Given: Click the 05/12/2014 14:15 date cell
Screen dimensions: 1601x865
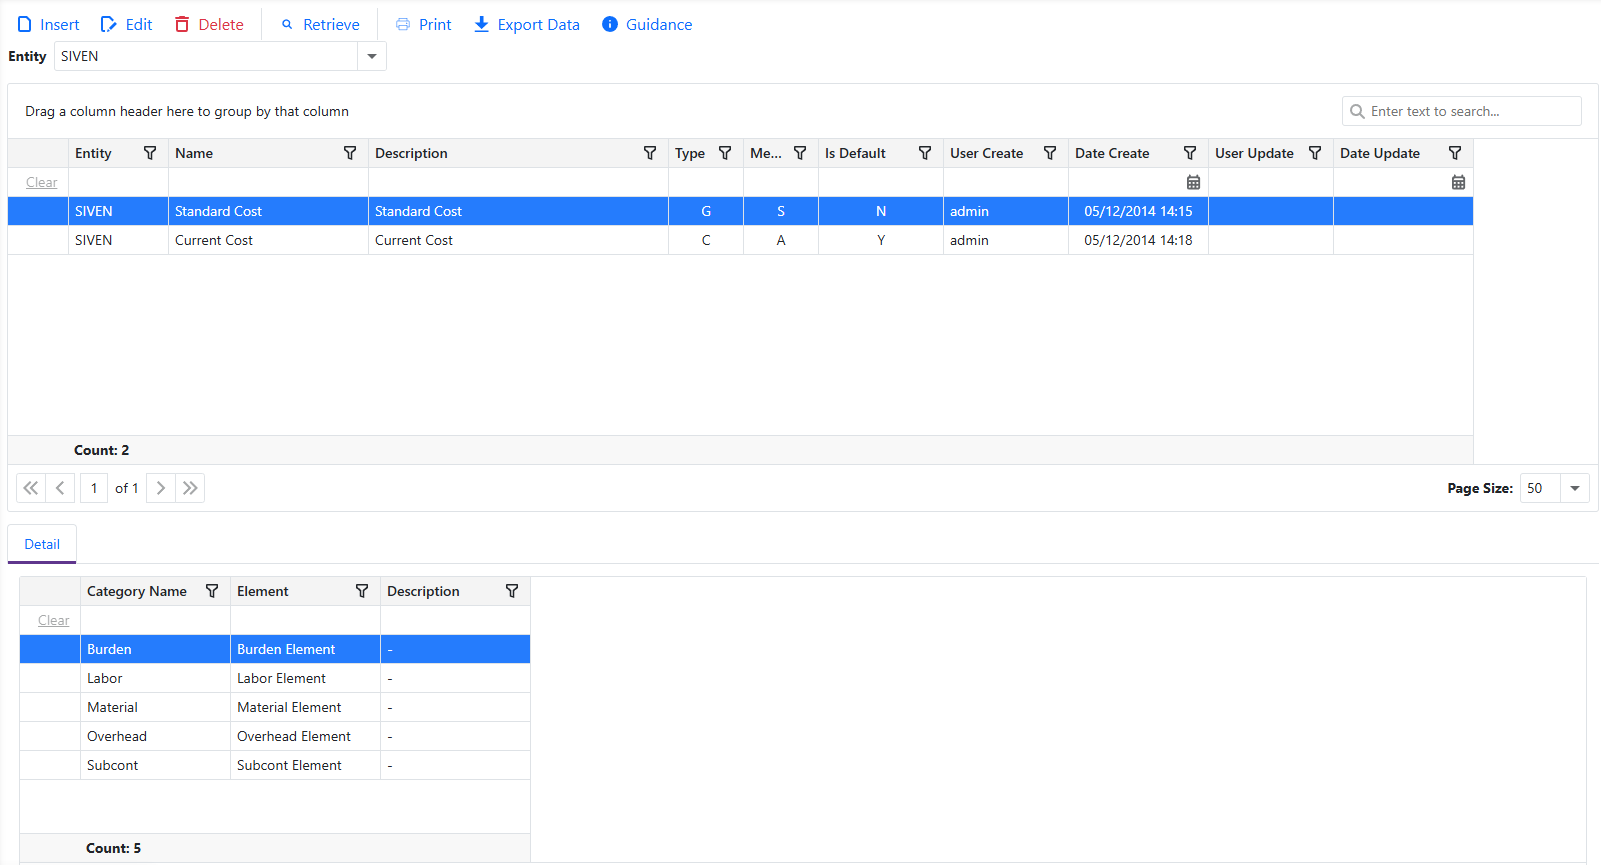Looking at the screenshot, I should pyautogui.click(x=1138, y=211).
